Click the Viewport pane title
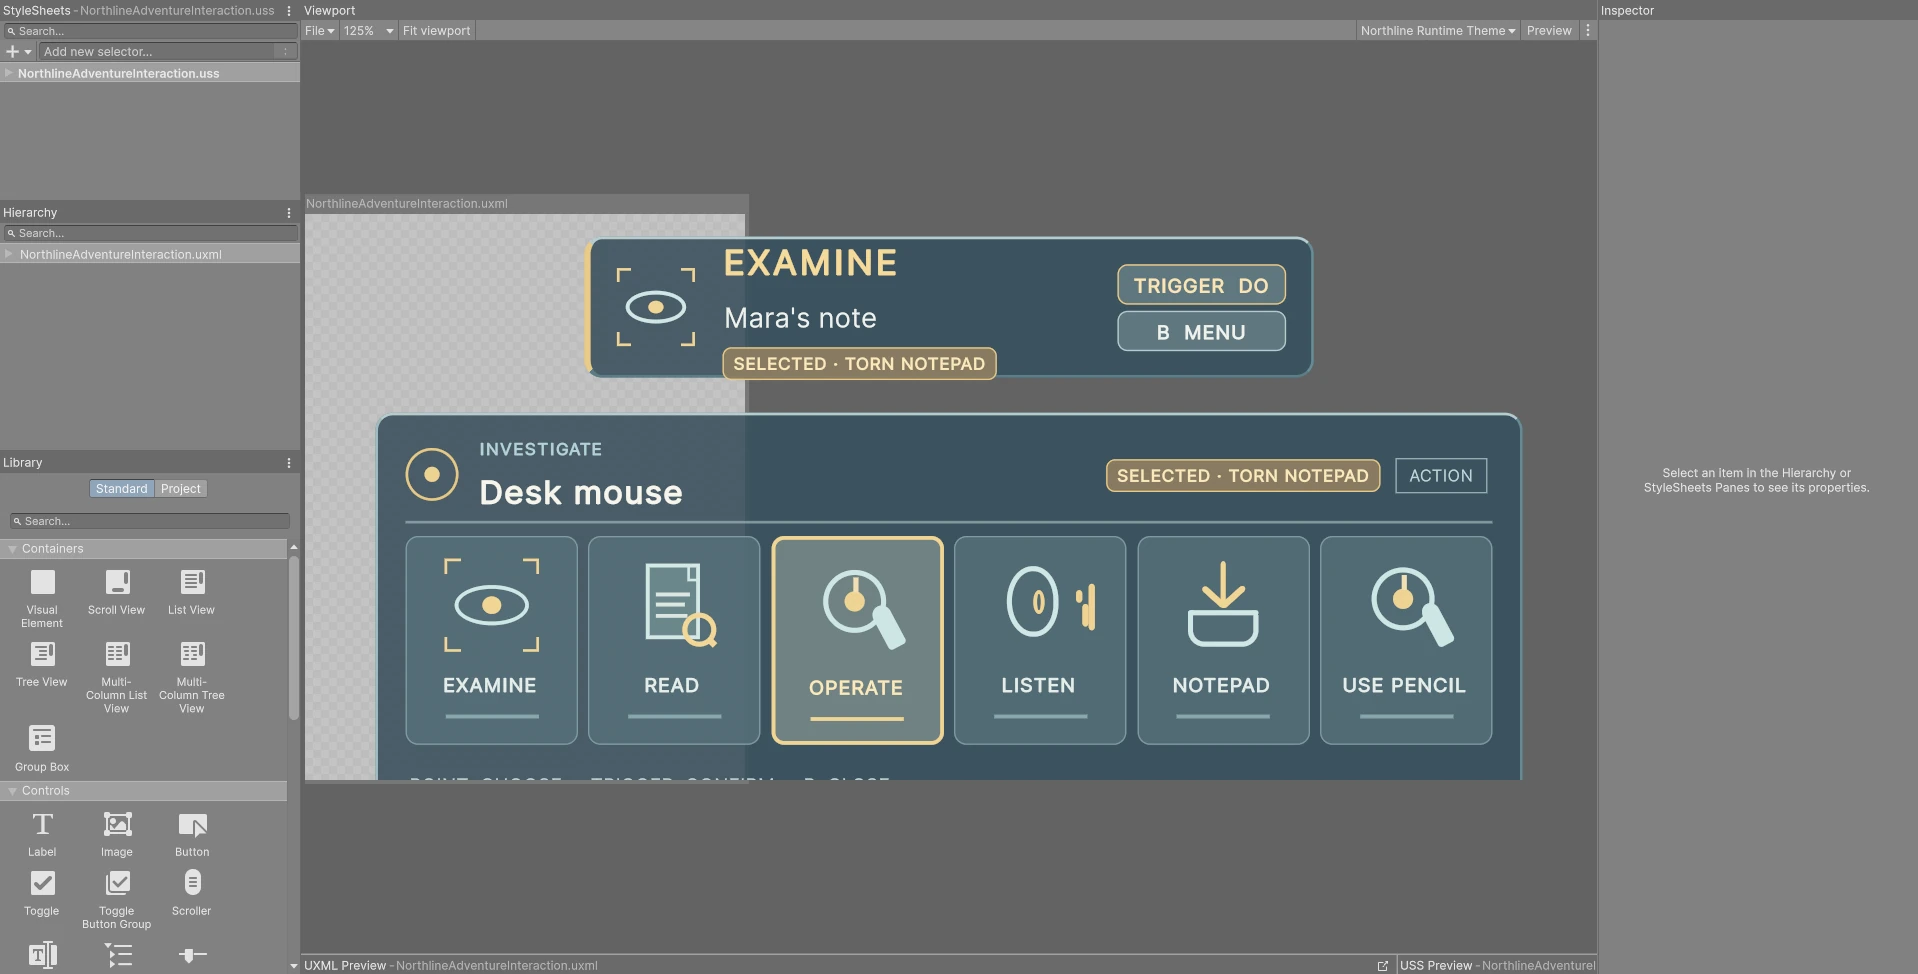 click(x=329, y=11)
